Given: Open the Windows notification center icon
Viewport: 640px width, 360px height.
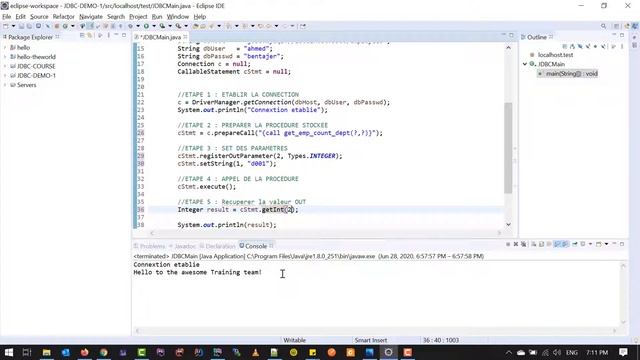Looking at the screenshot, I should coord(623,352).
